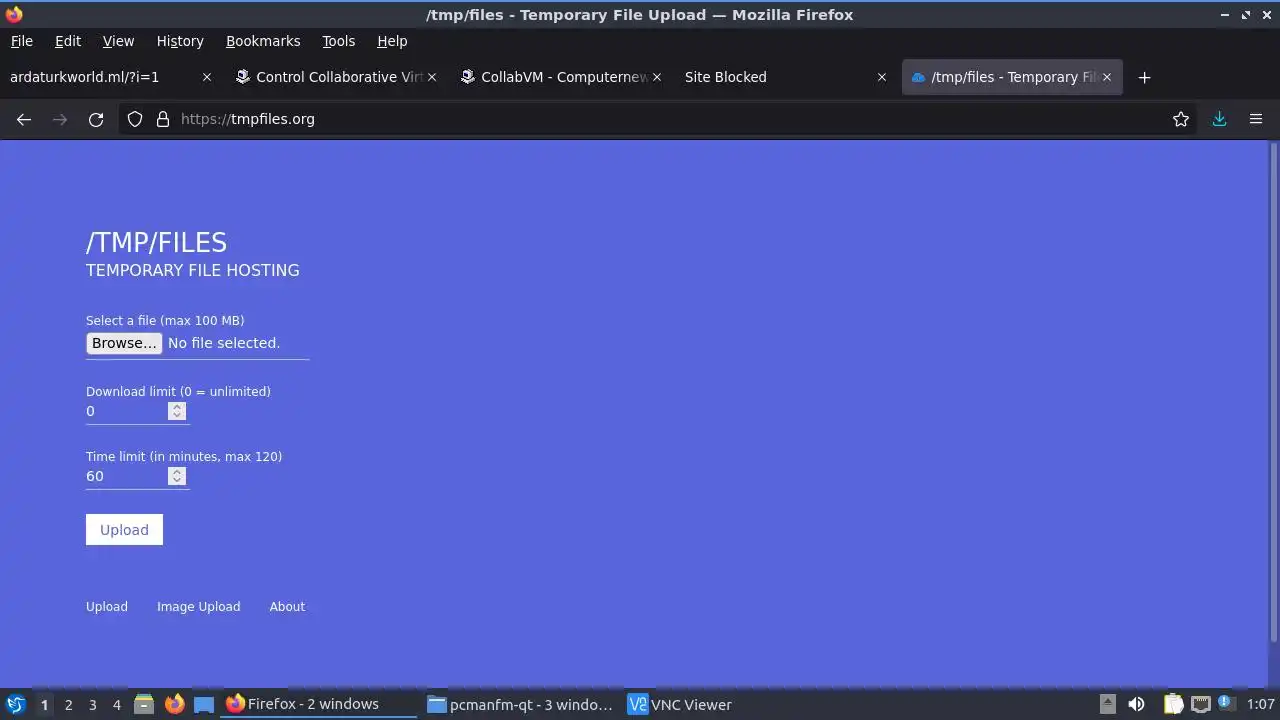
Task: Open the tracking protection shield icon
Action: pos(135,119)
